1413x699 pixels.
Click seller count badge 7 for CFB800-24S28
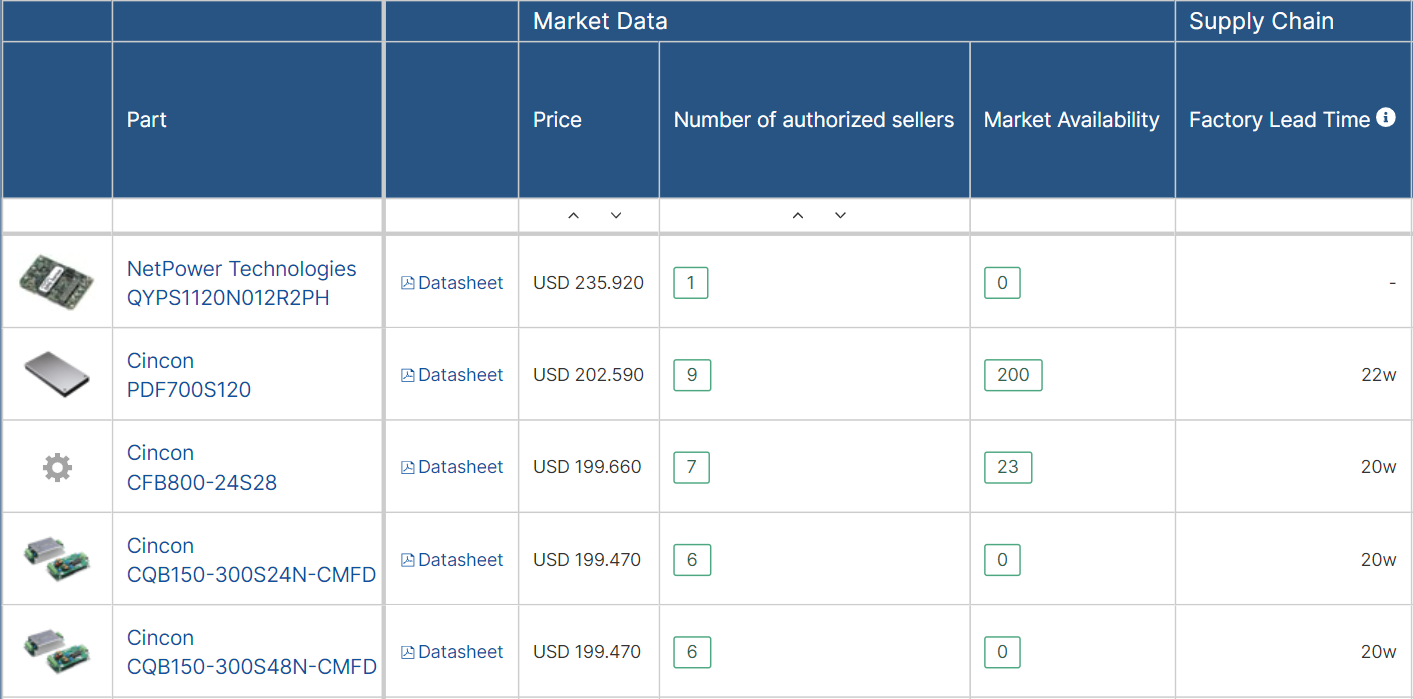(x=691, y=467)
